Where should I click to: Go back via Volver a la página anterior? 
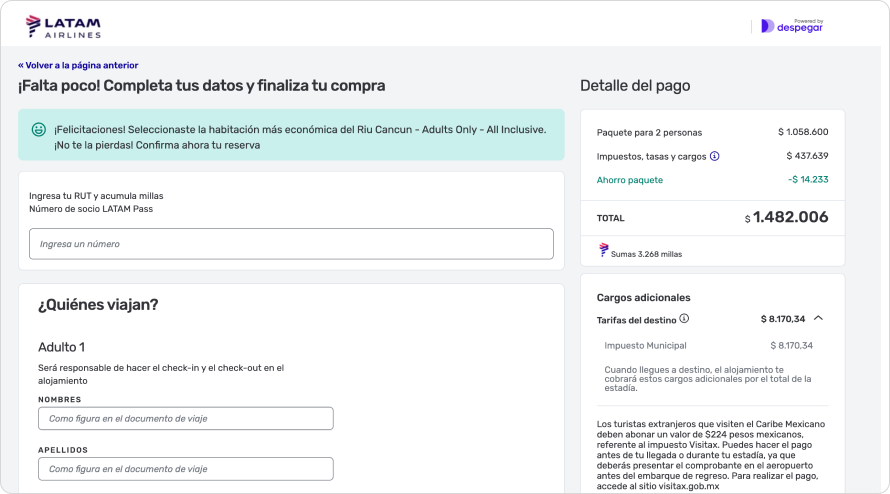point(78,65)
